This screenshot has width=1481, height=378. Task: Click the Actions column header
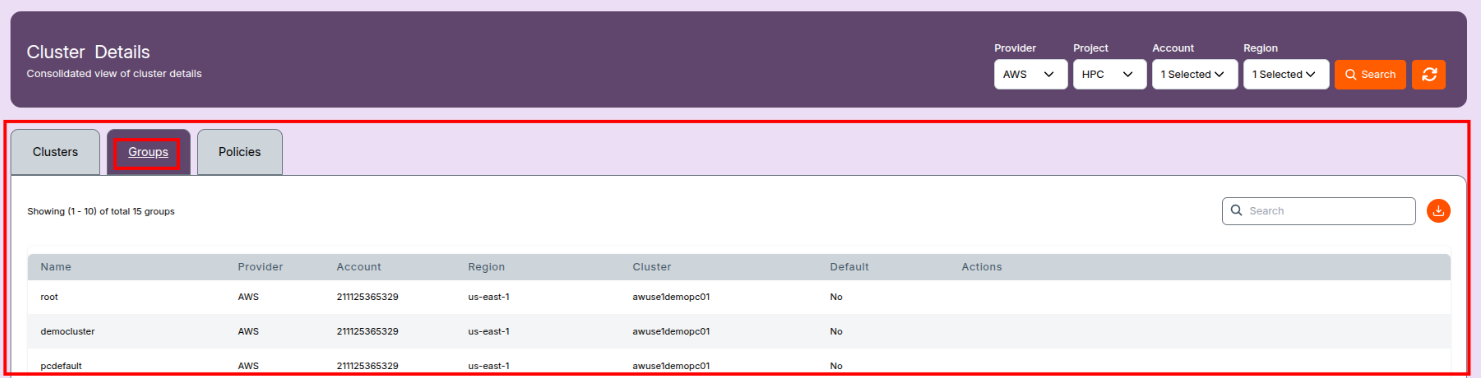(x=982, y=267)
